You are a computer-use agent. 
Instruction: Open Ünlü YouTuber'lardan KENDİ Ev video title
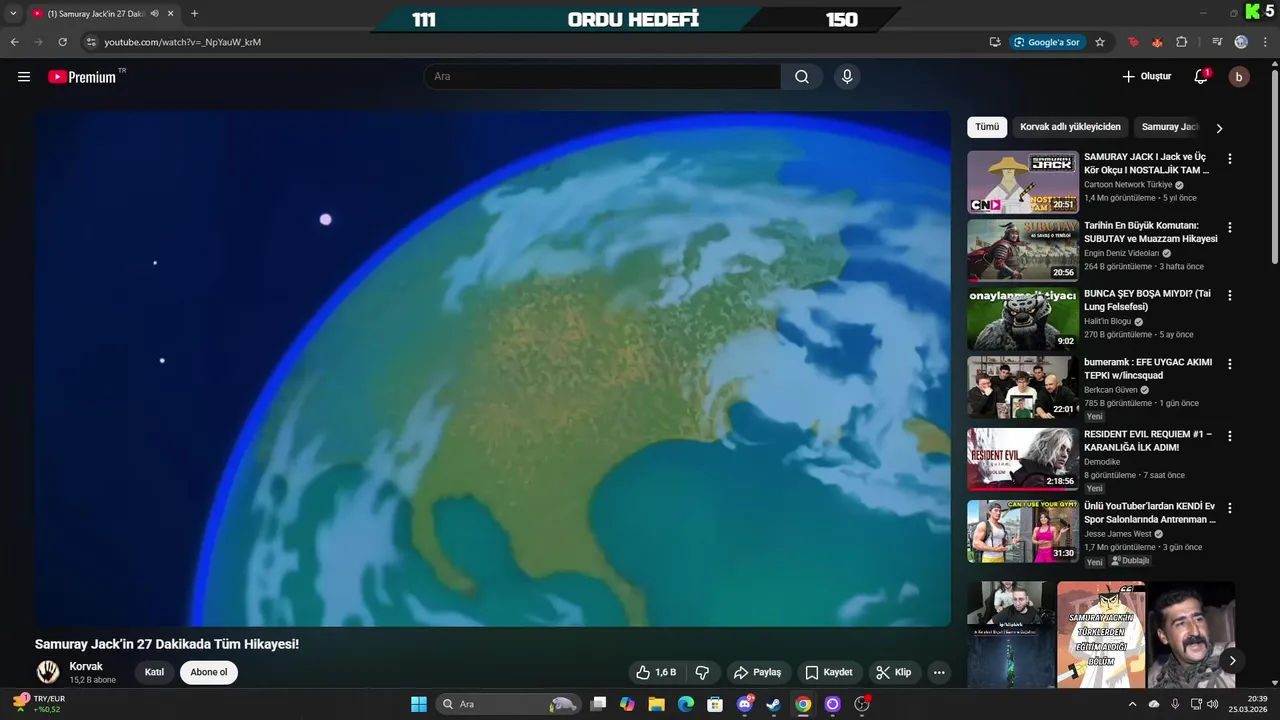coord(1150,513)
